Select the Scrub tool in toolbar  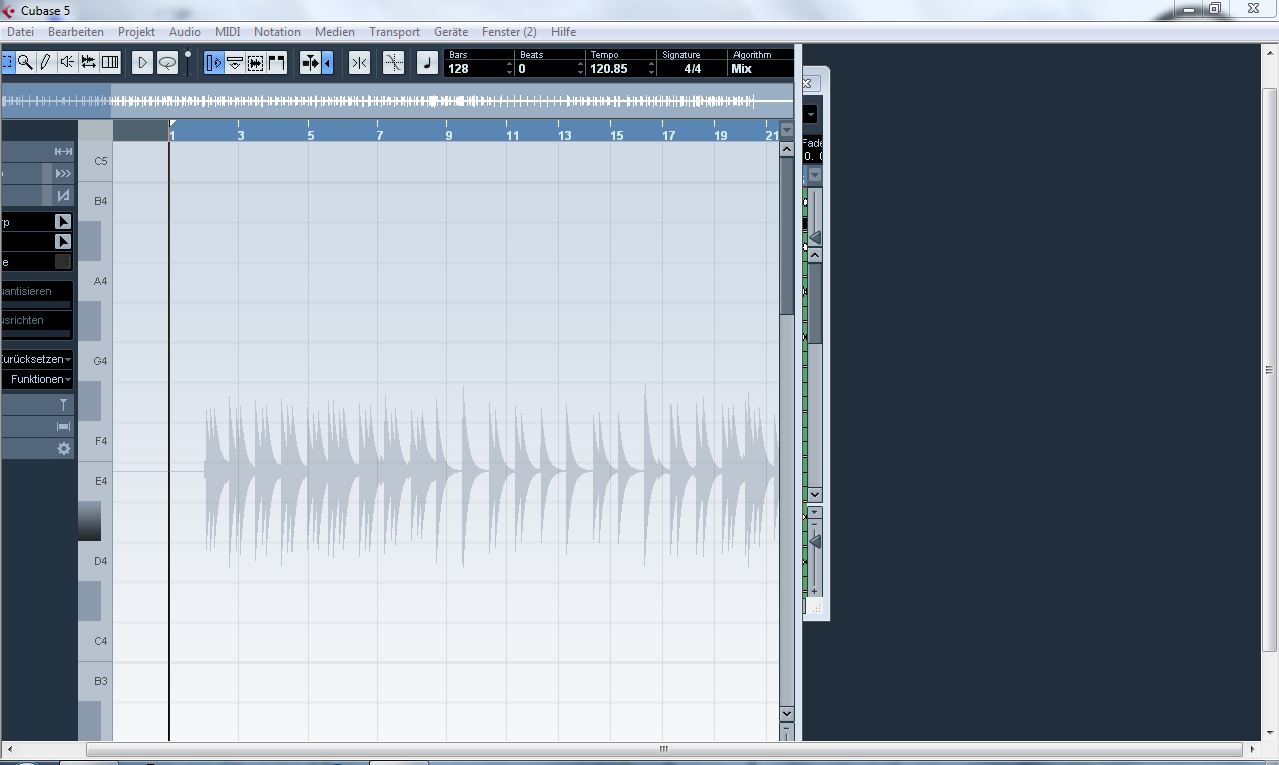[88, 62]
